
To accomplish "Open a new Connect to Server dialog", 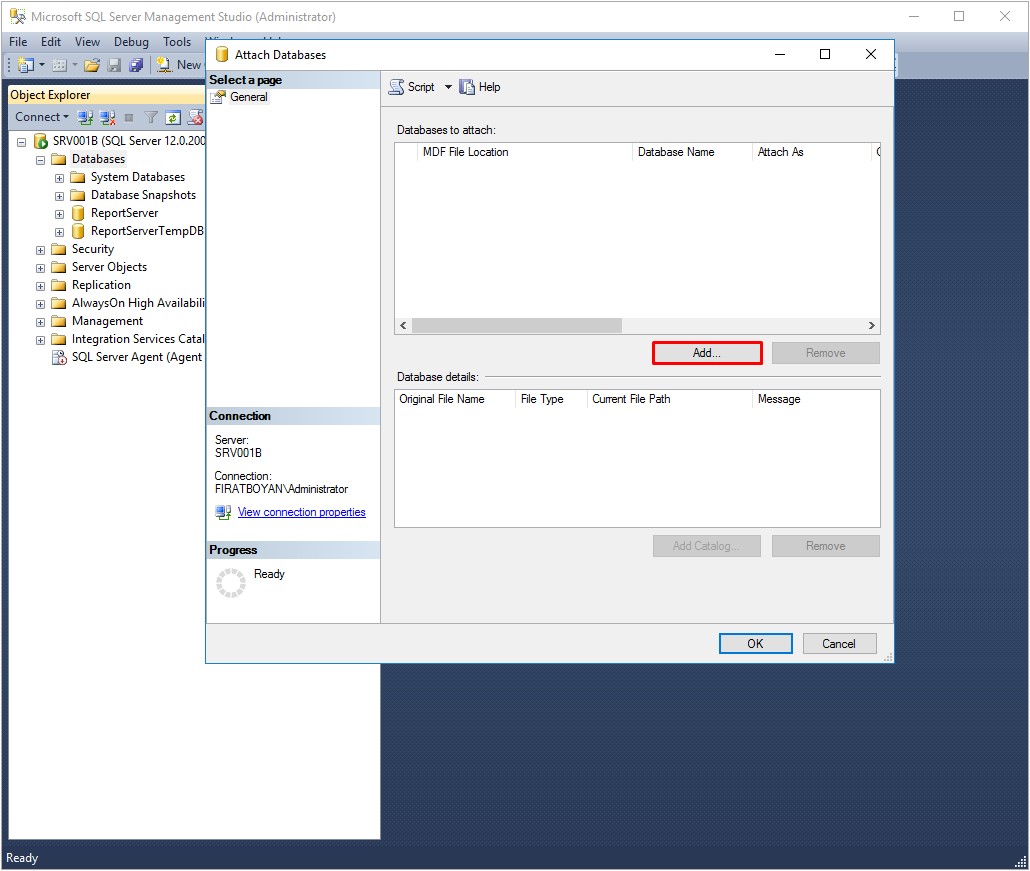I will (x=85, y=117).
